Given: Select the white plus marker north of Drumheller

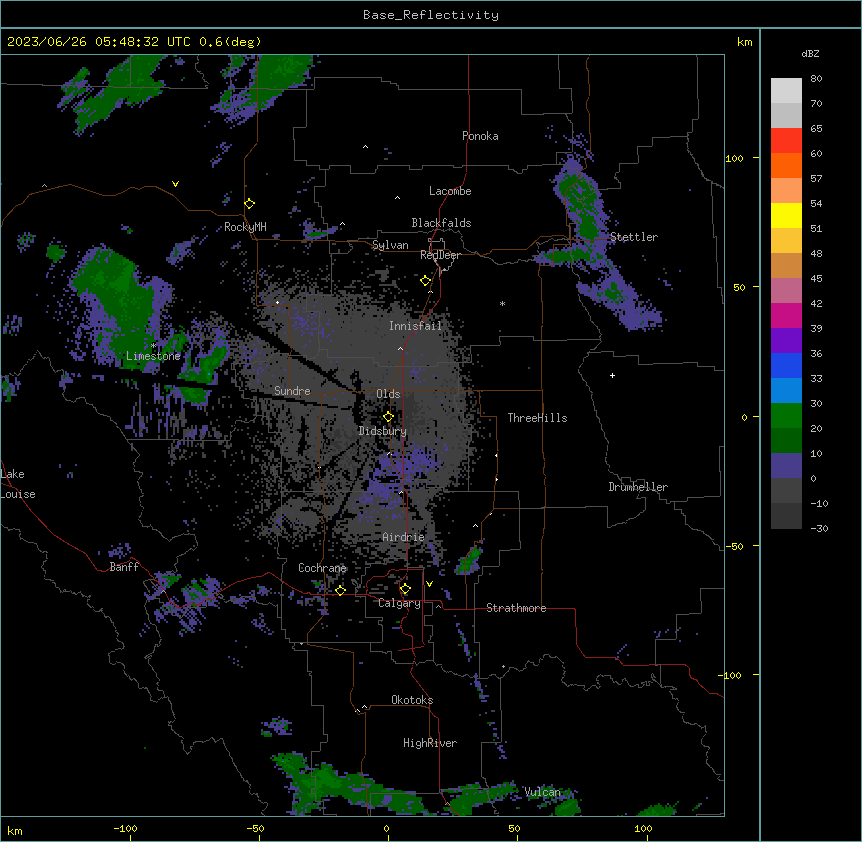Looking at the screenshot, I should tap(612, 375).
